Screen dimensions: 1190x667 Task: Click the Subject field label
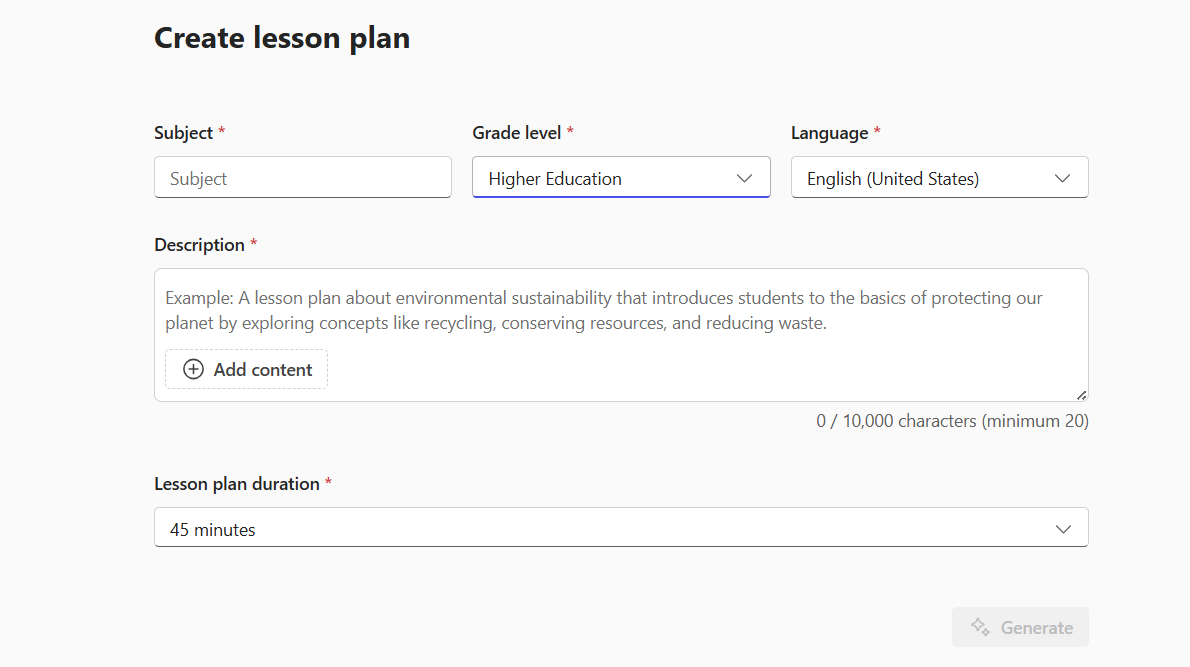pos(183,132)
